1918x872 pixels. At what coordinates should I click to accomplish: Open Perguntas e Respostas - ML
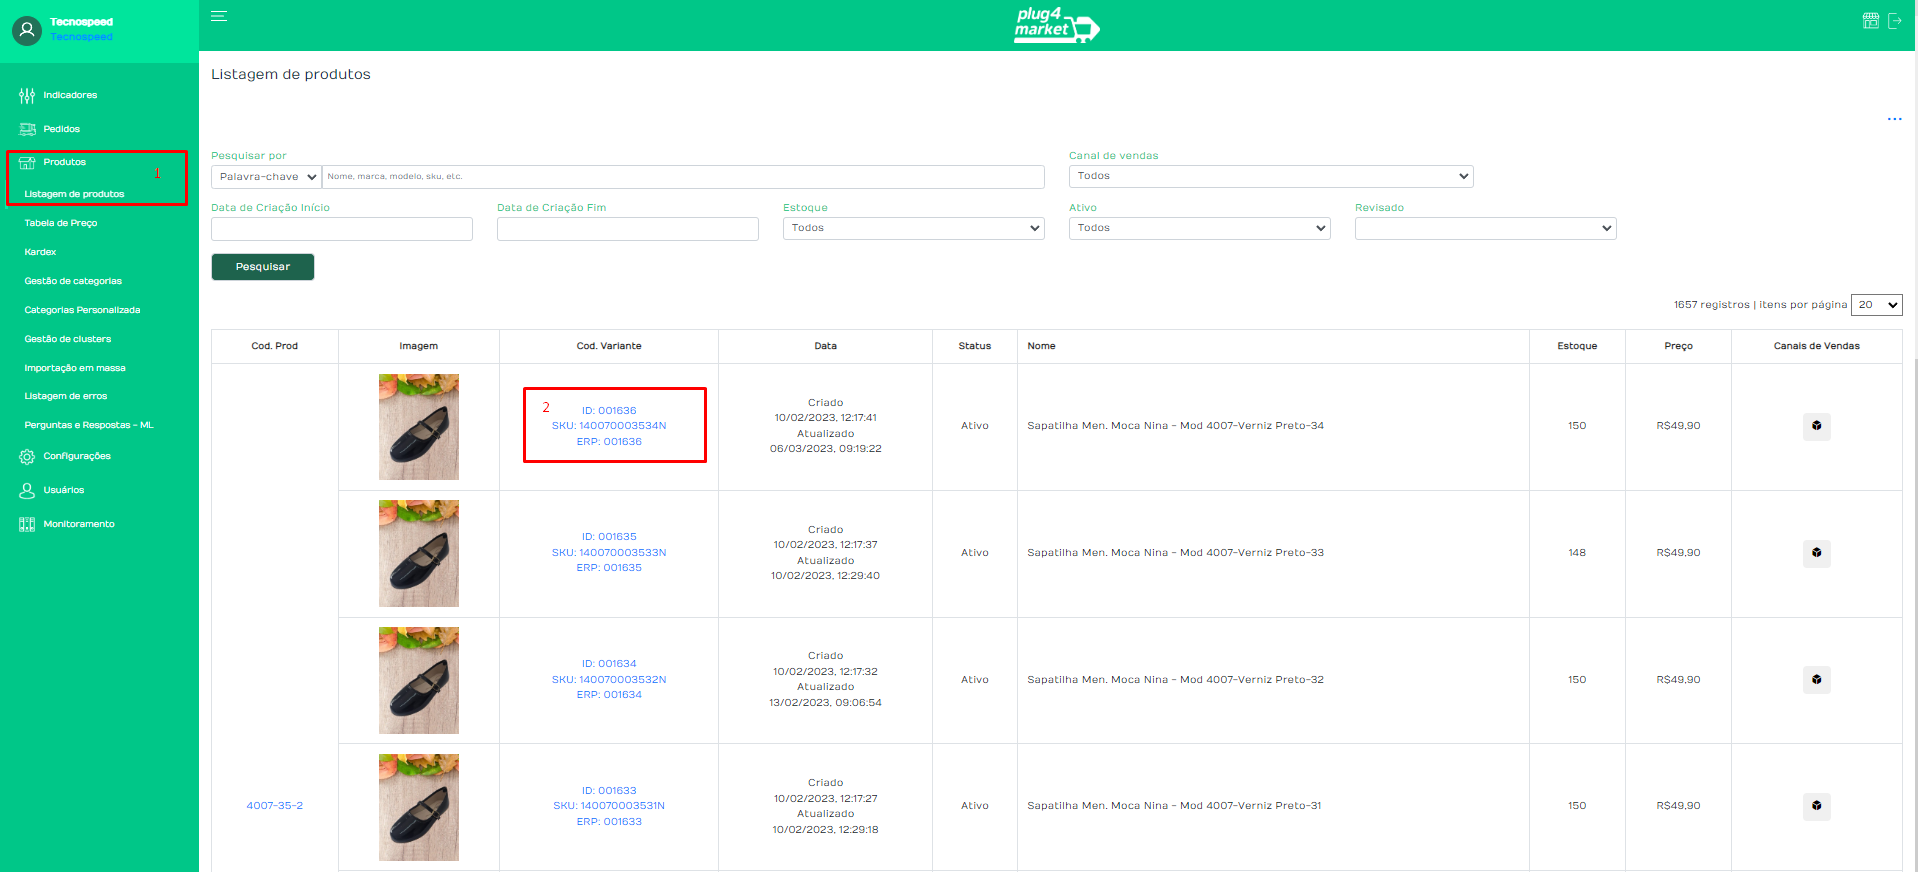click(x=89, y=425)
